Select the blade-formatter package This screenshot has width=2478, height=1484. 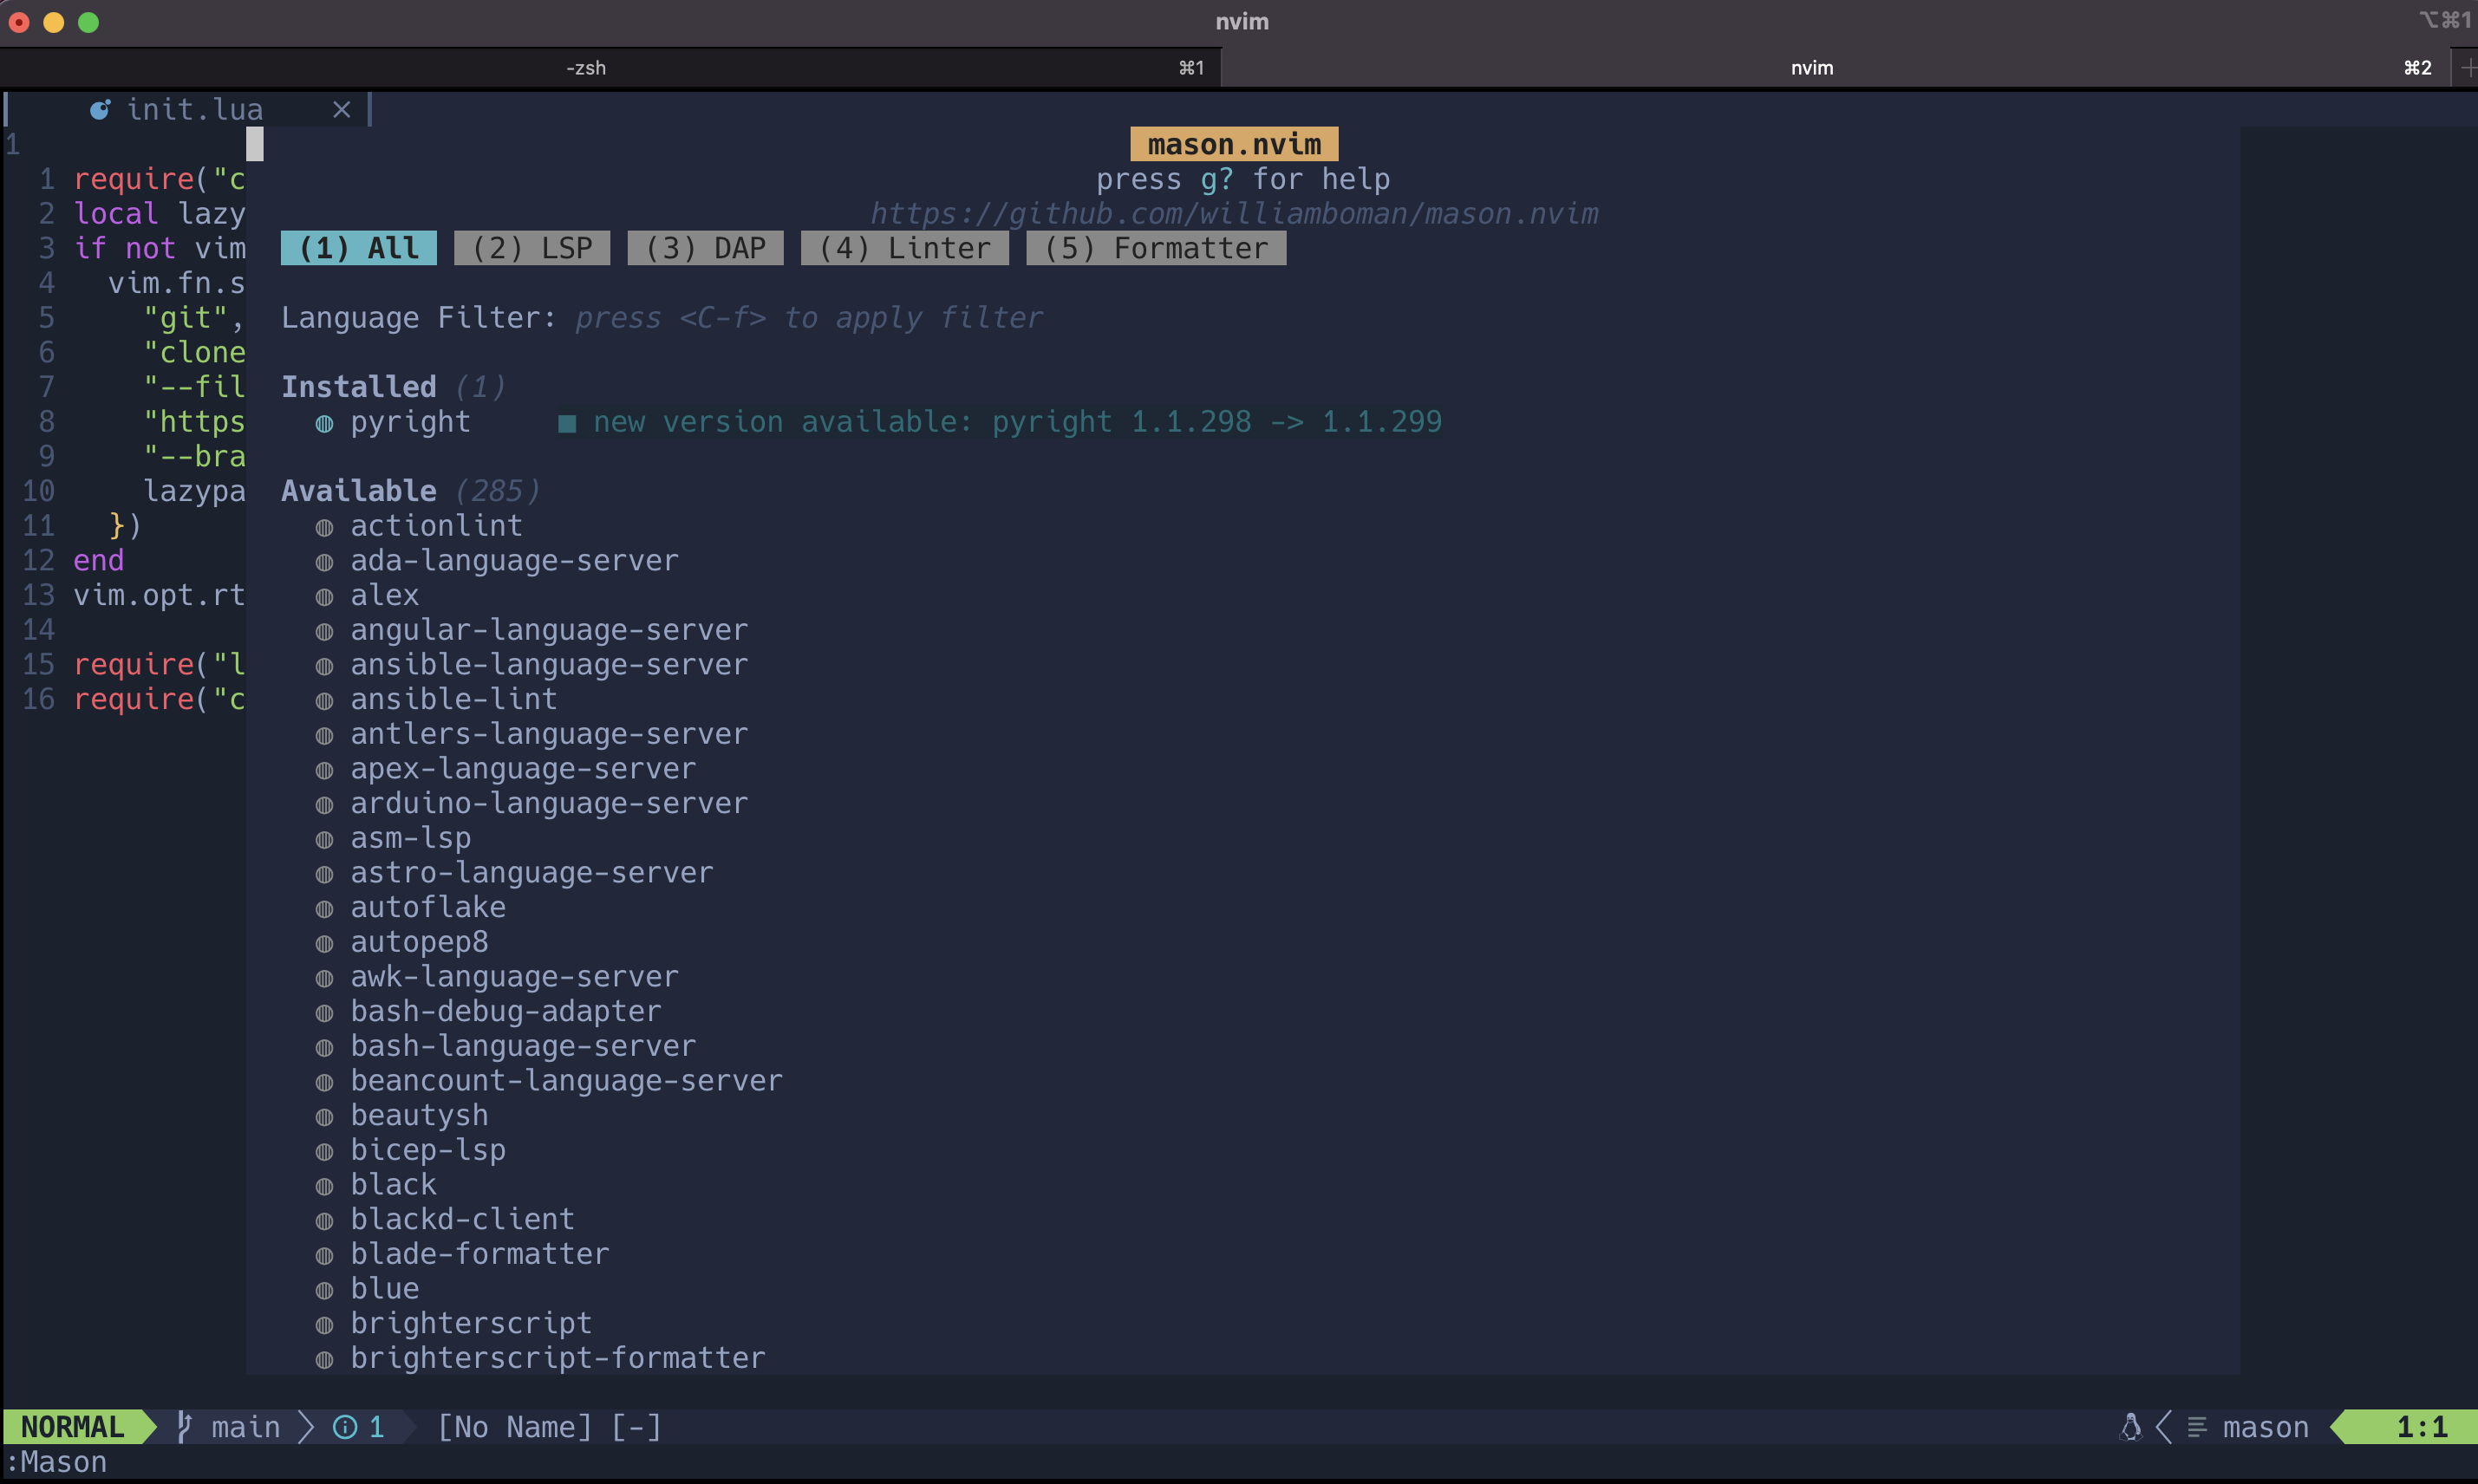[x=479, y=1253]
